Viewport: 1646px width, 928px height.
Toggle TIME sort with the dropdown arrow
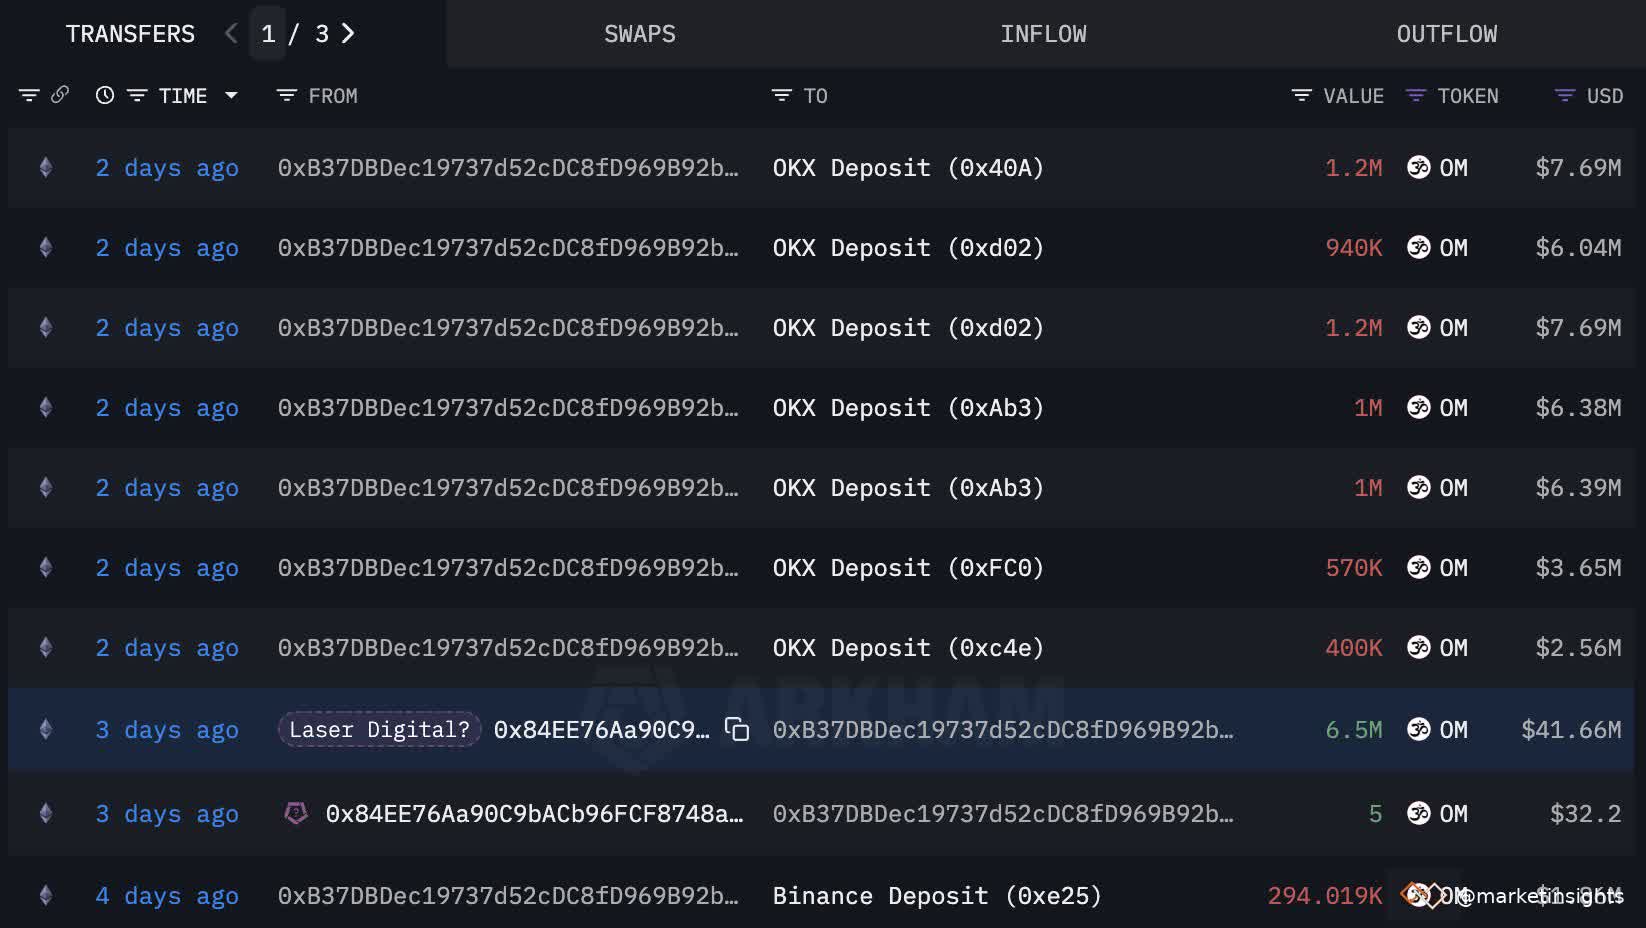[231, 96]
